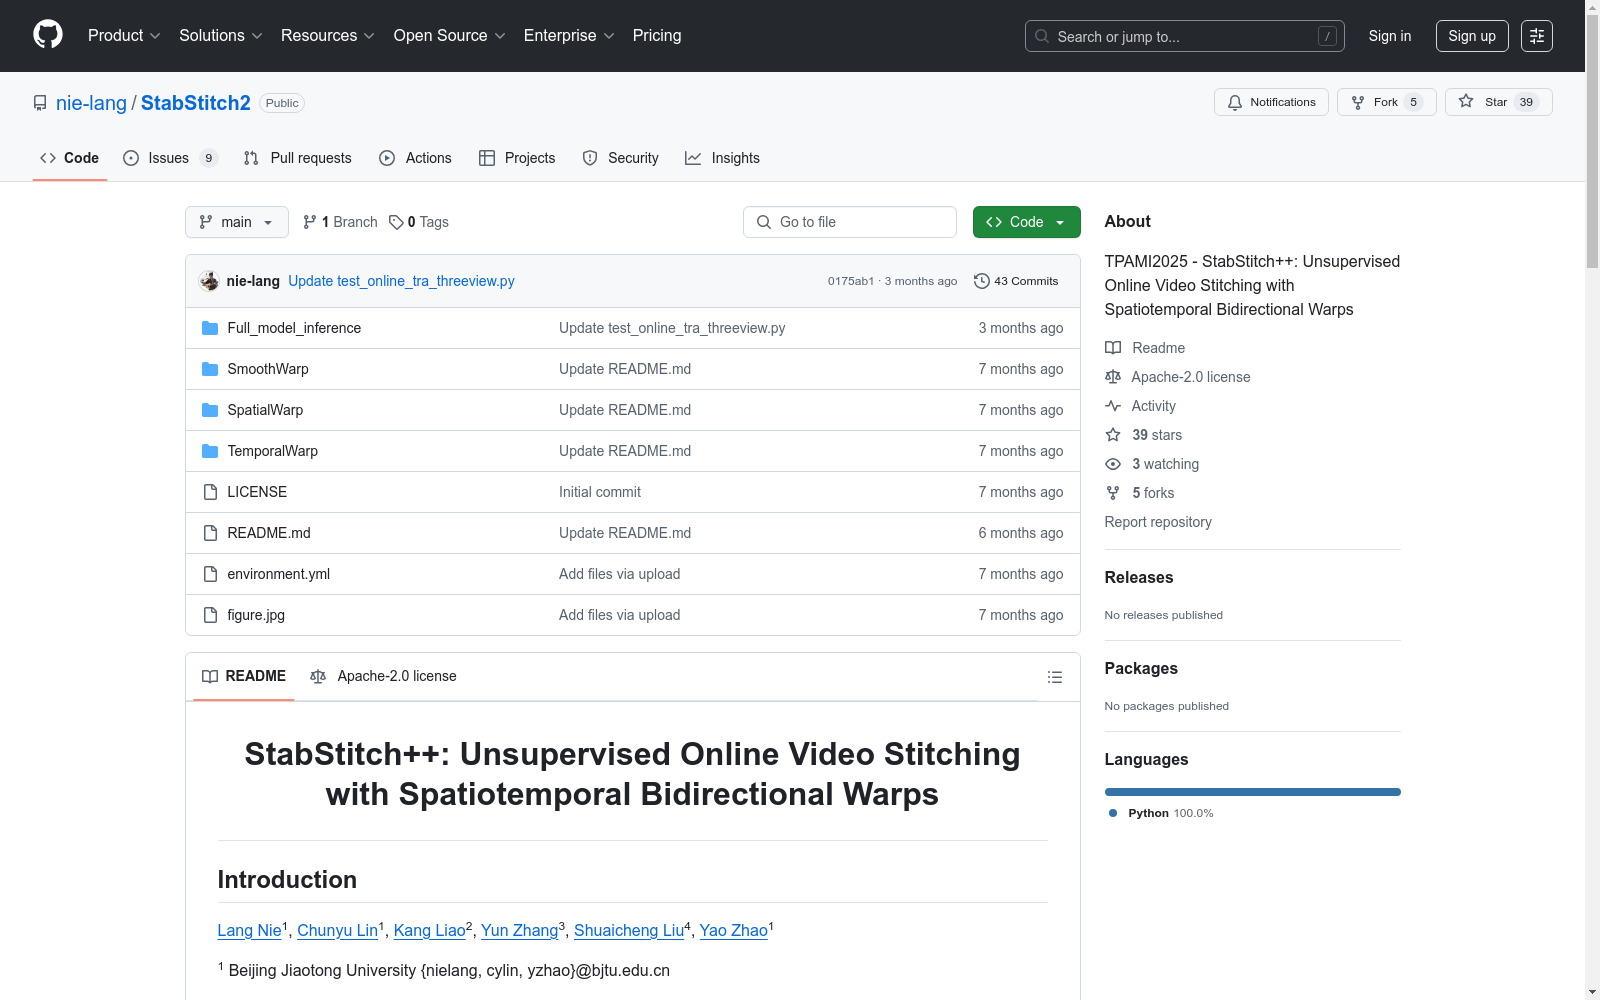Click nie-lang's avatar in commit bar
1600x1000 pixels.
click(x=209, y=281)
